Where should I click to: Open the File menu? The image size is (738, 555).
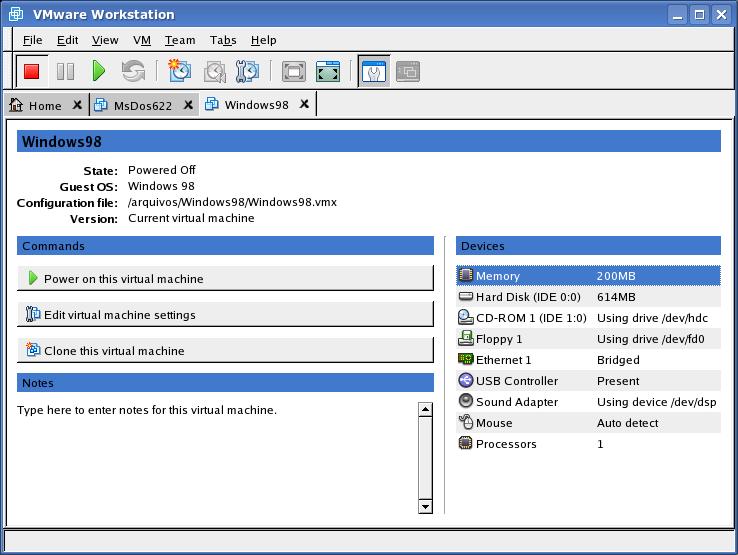[32, 40]
